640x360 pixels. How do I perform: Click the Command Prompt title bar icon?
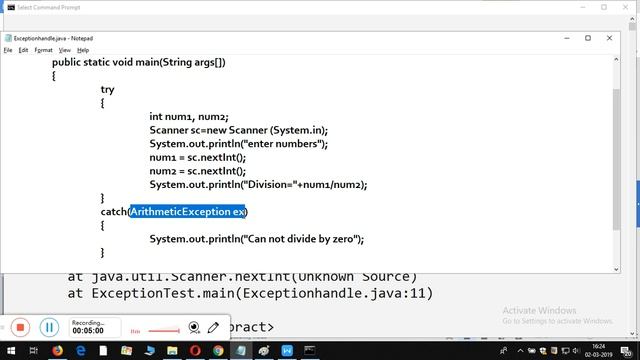[11, 7]
